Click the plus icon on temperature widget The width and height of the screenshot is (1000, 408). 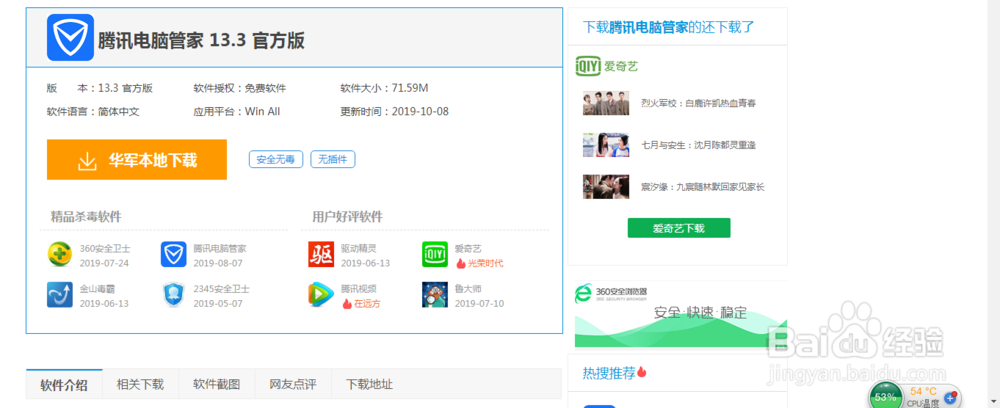(950, 398)
